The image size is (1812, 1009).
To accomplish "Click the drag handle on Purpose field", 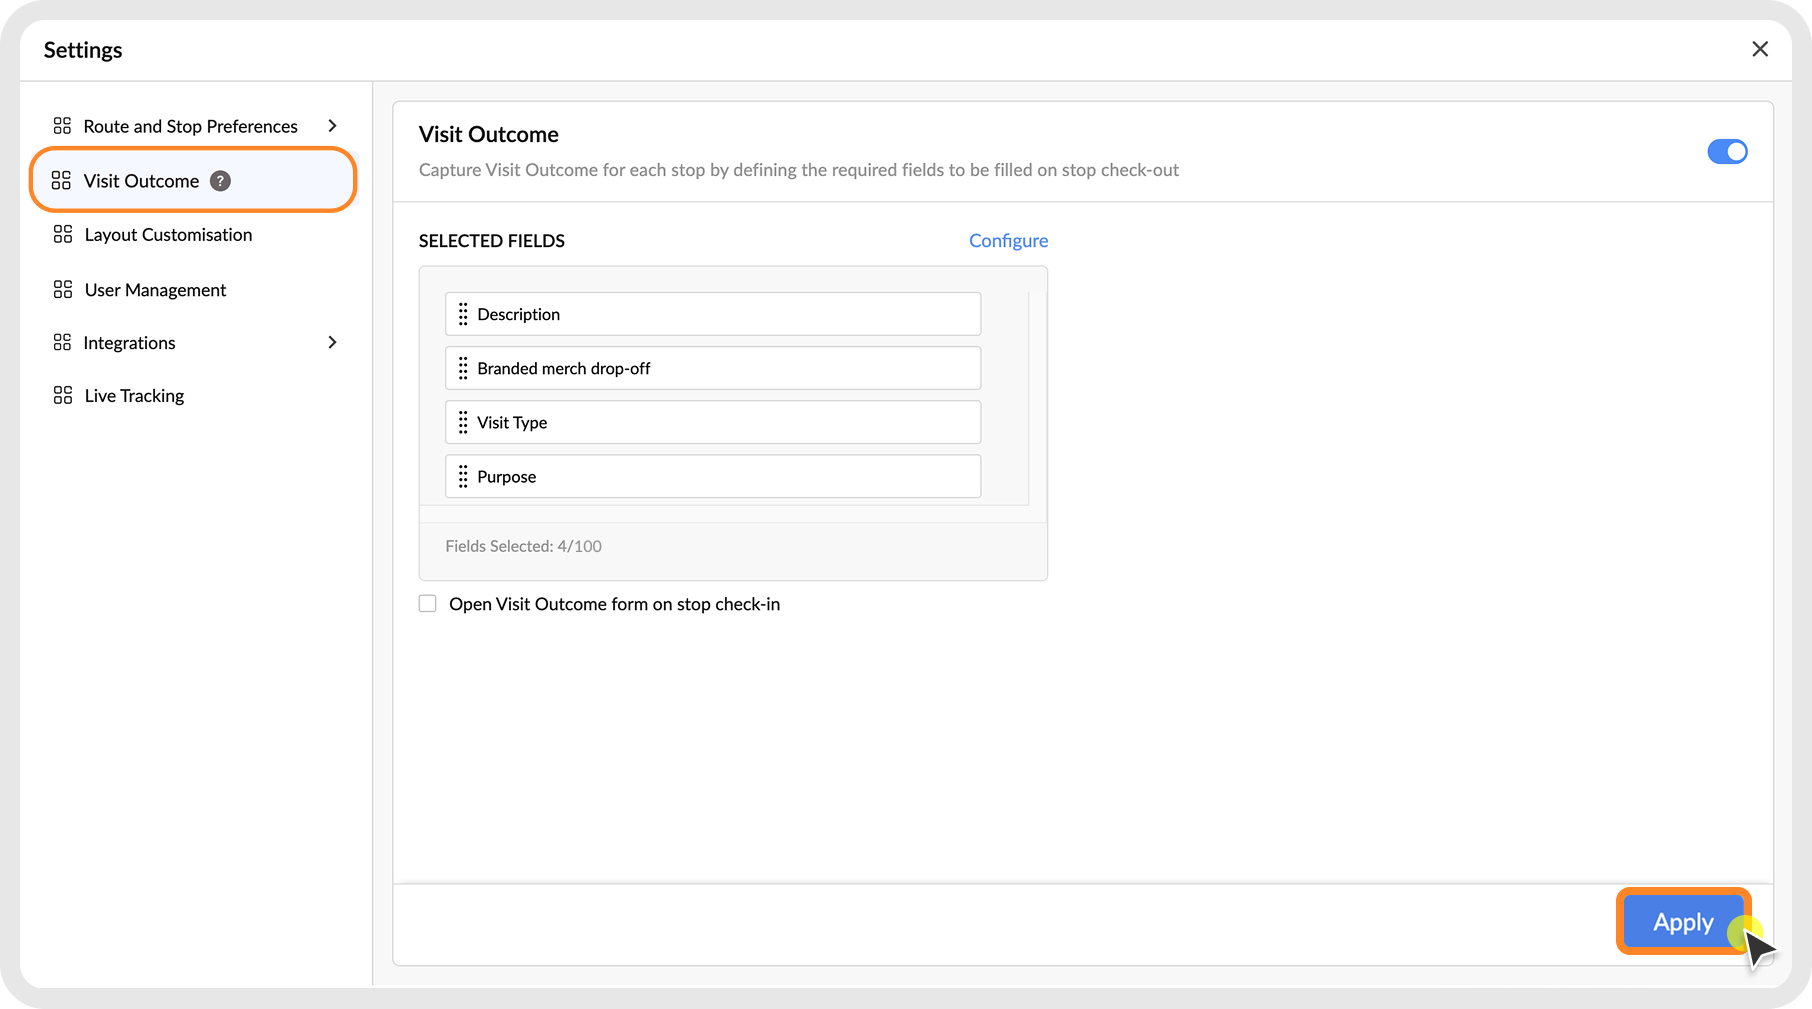I will tap(463, 477).
